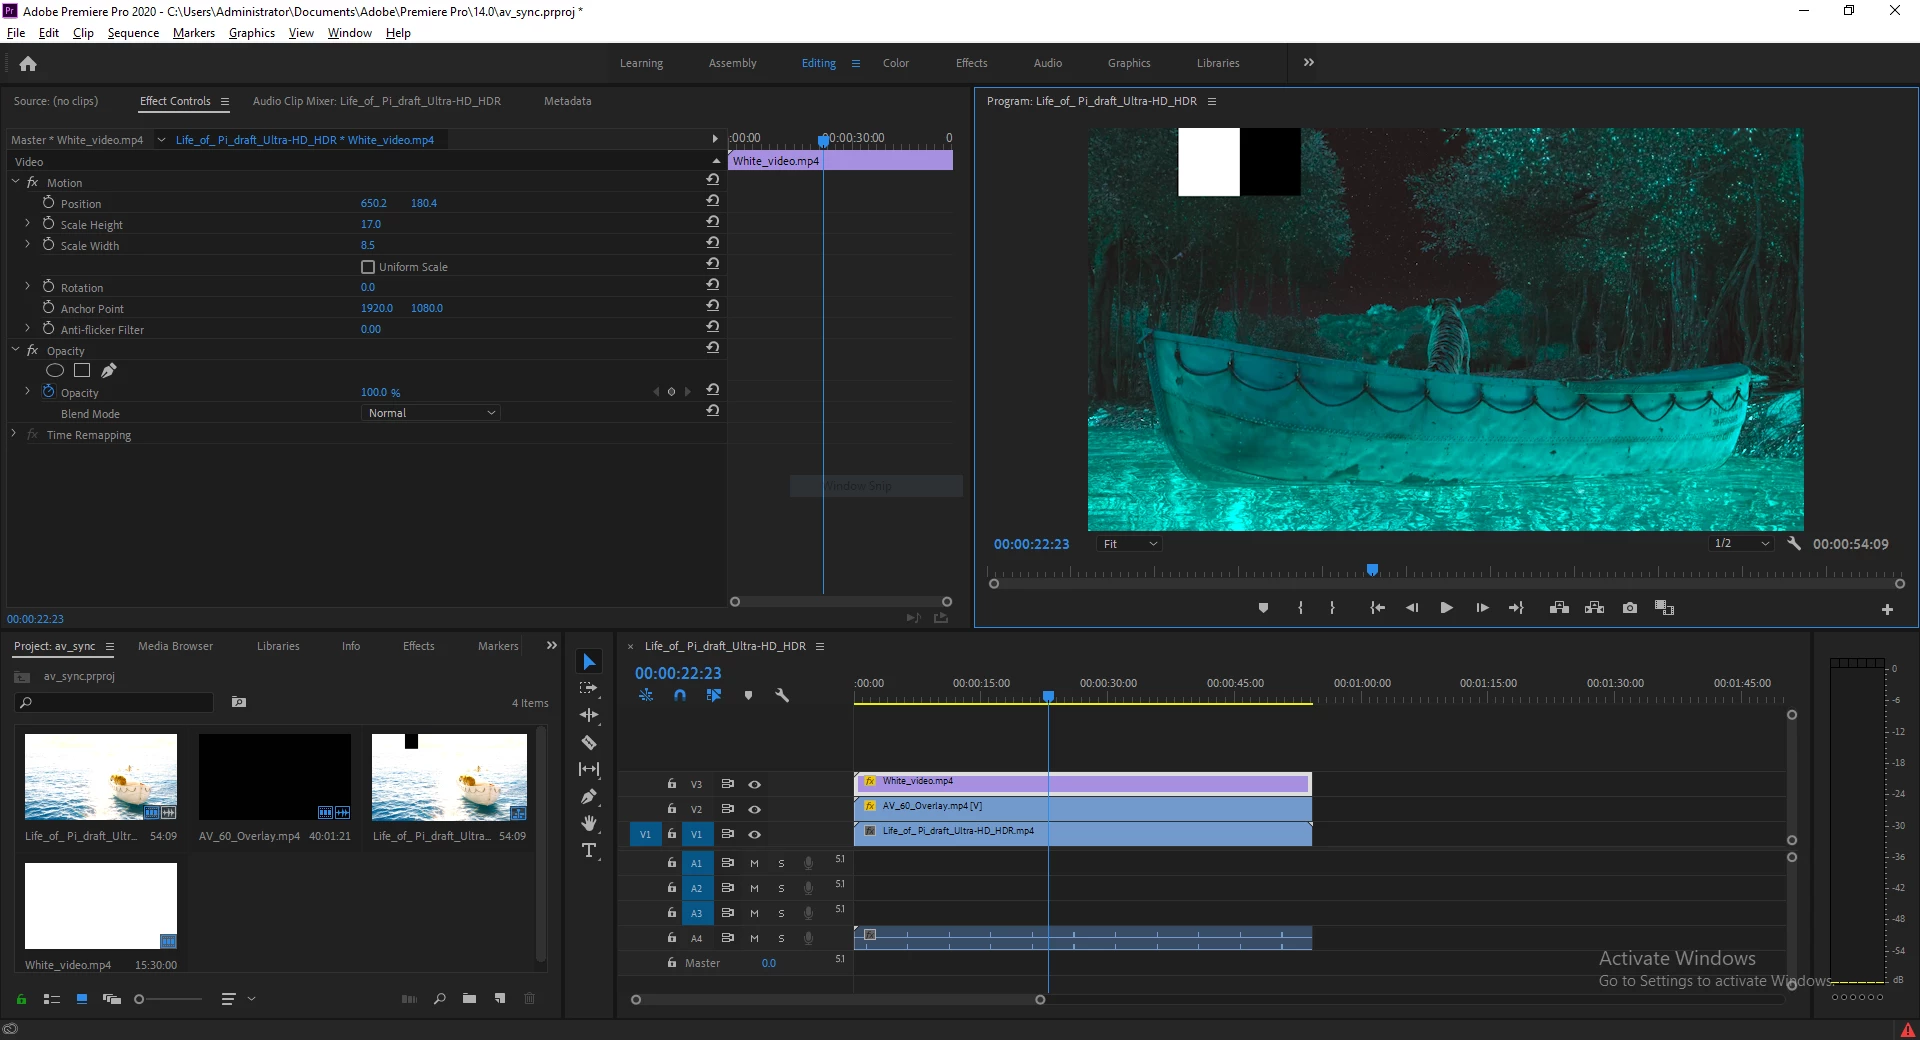Screen dimensions: 1920x1040
Task: Select the Slip tool
Action: point(589,769)
